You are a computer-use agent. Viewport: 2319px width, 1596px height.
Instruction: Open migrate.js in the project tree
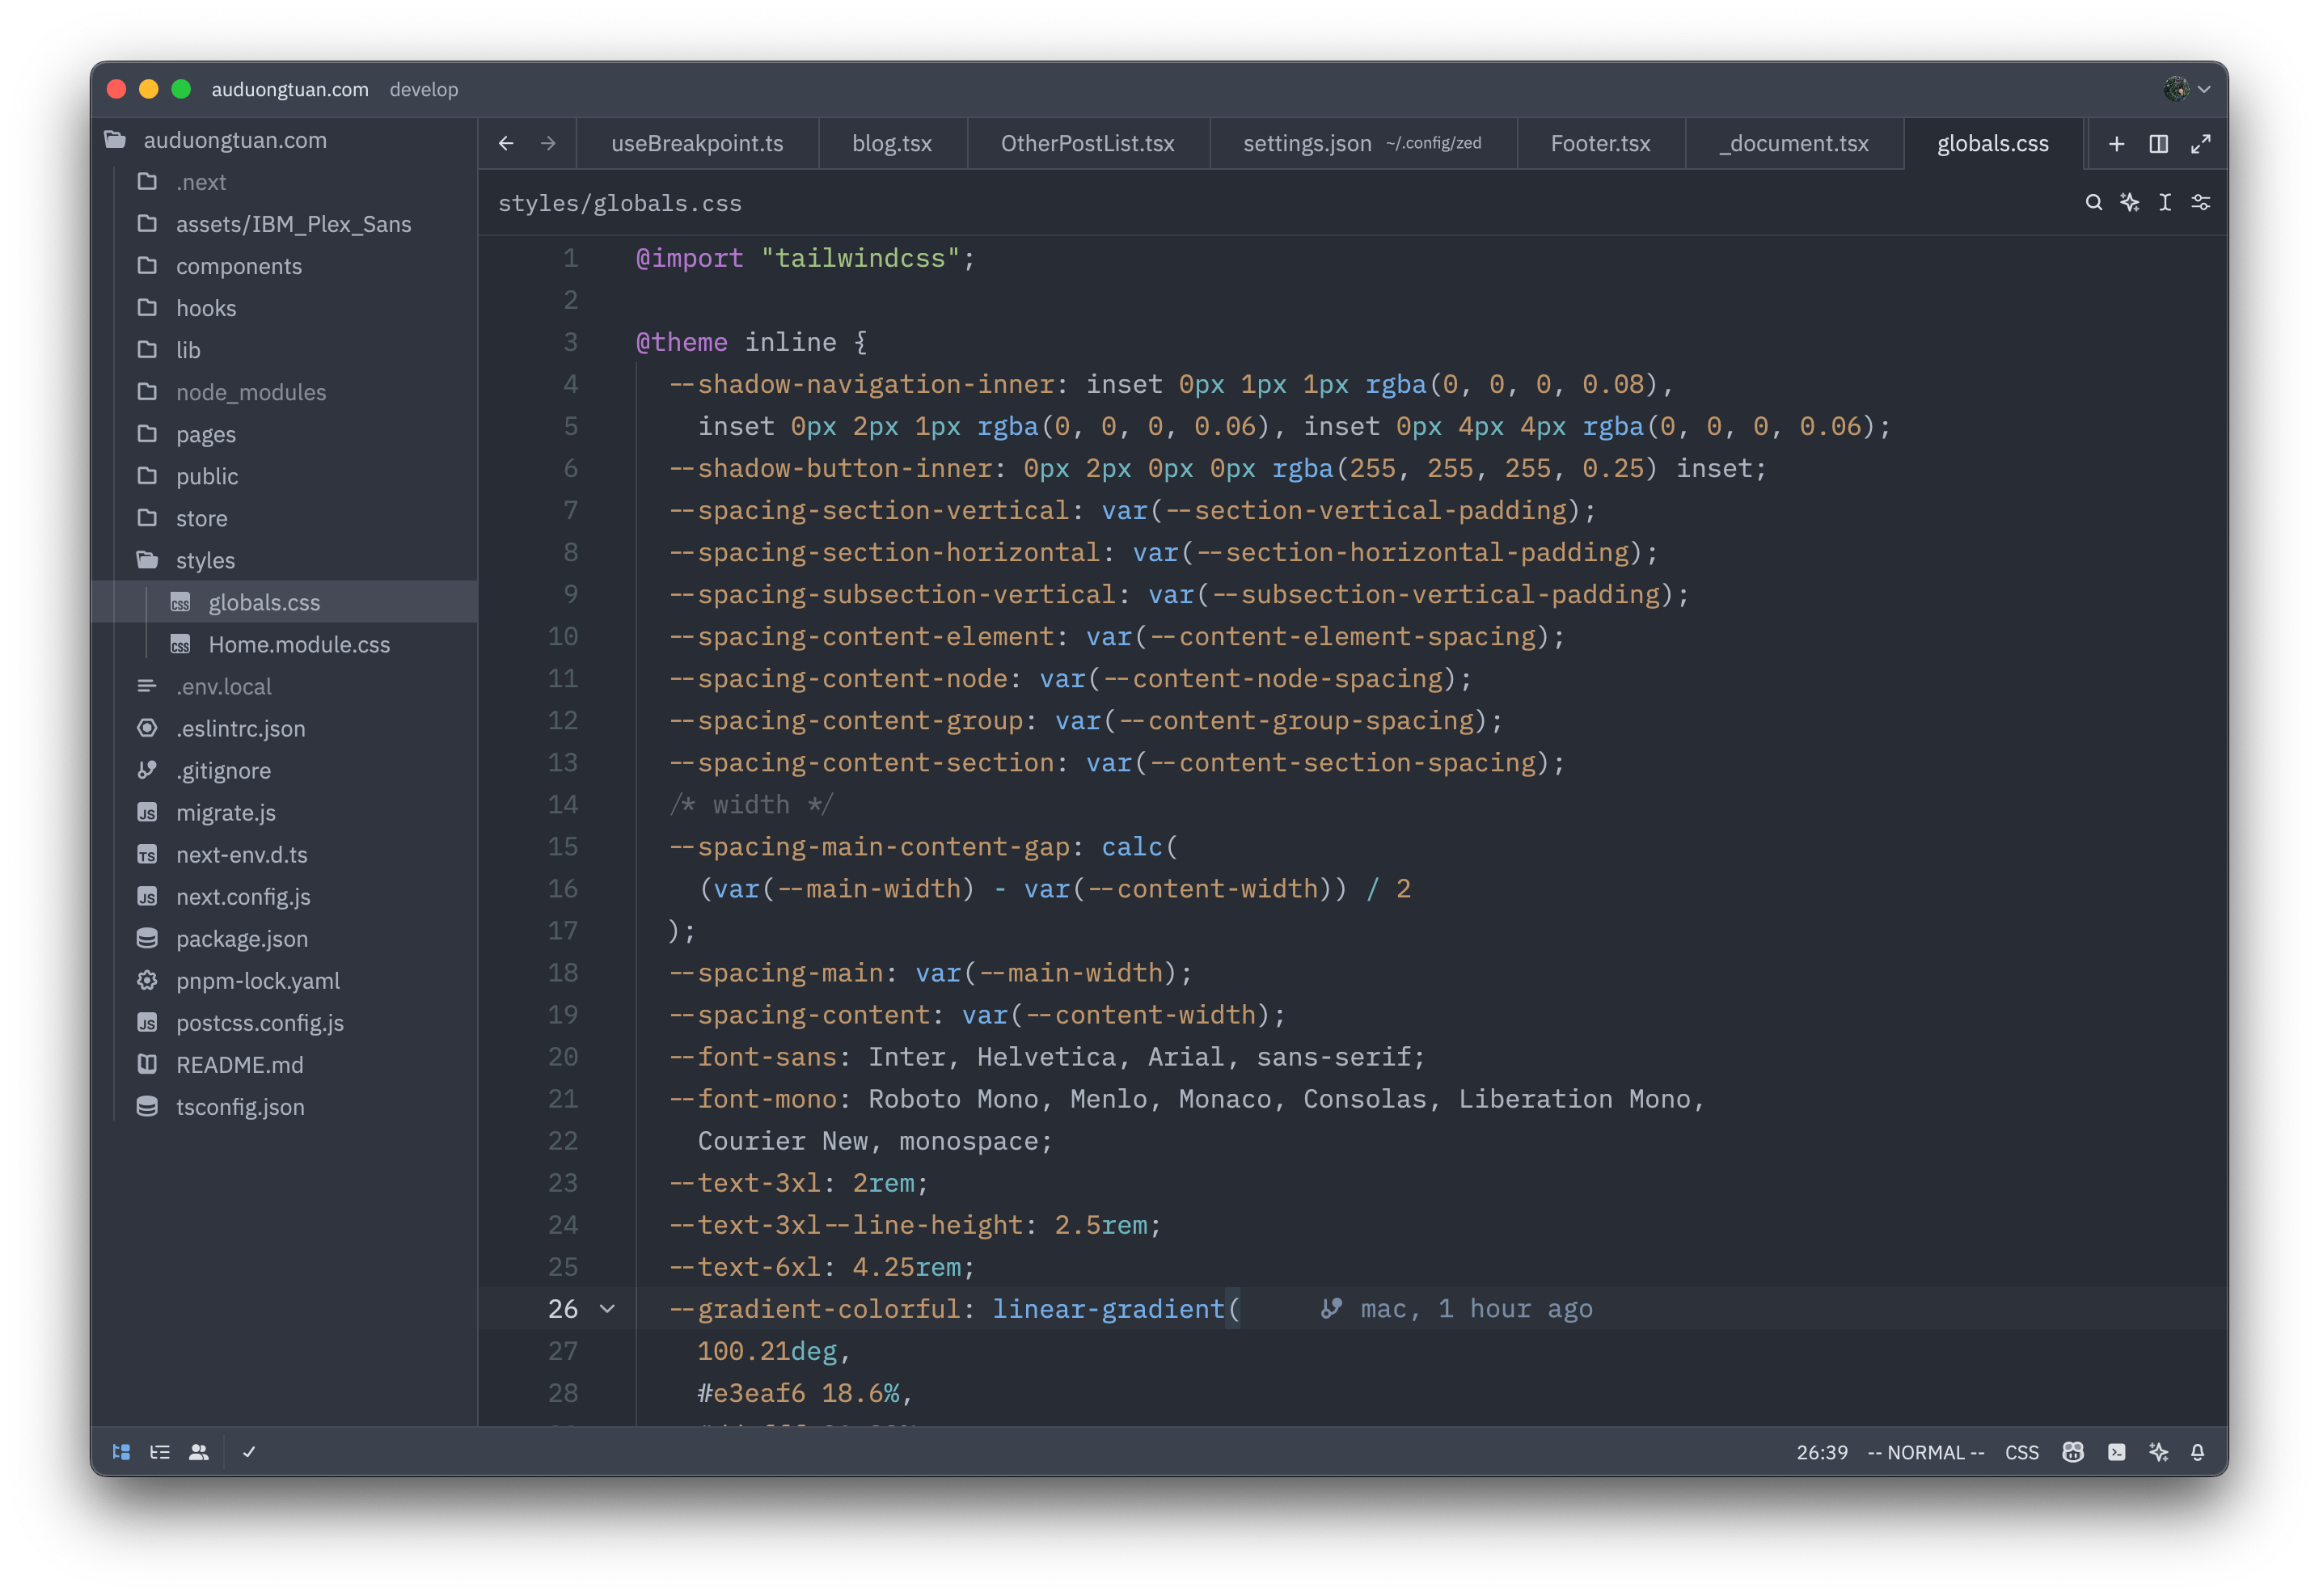pos(284,812)
